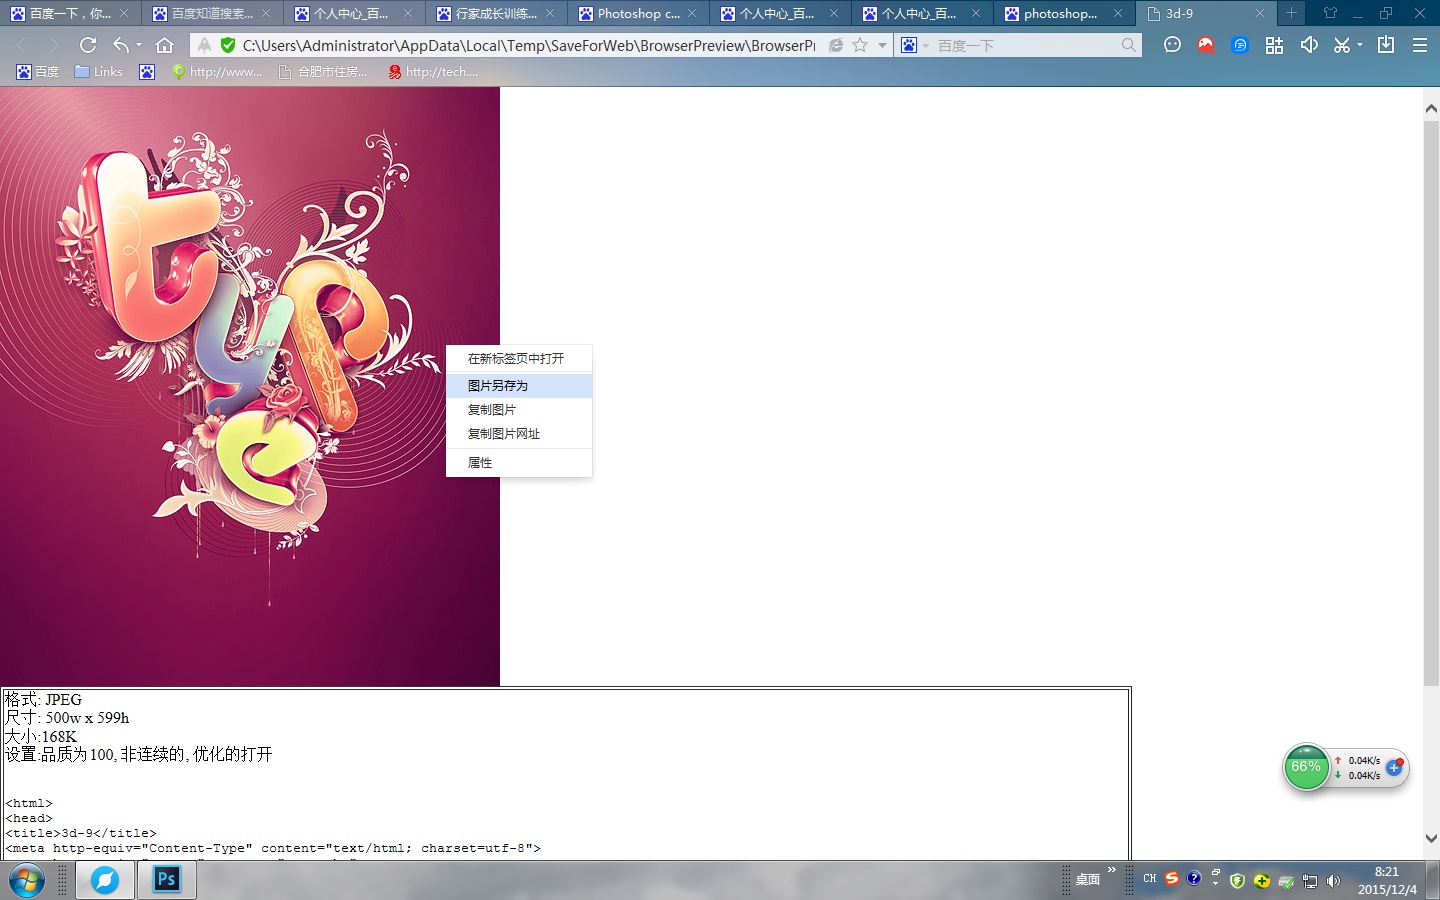Screen dimensions: 1440x900
Task: Click into the '百度一下' search box
Action: [1025, 45]
